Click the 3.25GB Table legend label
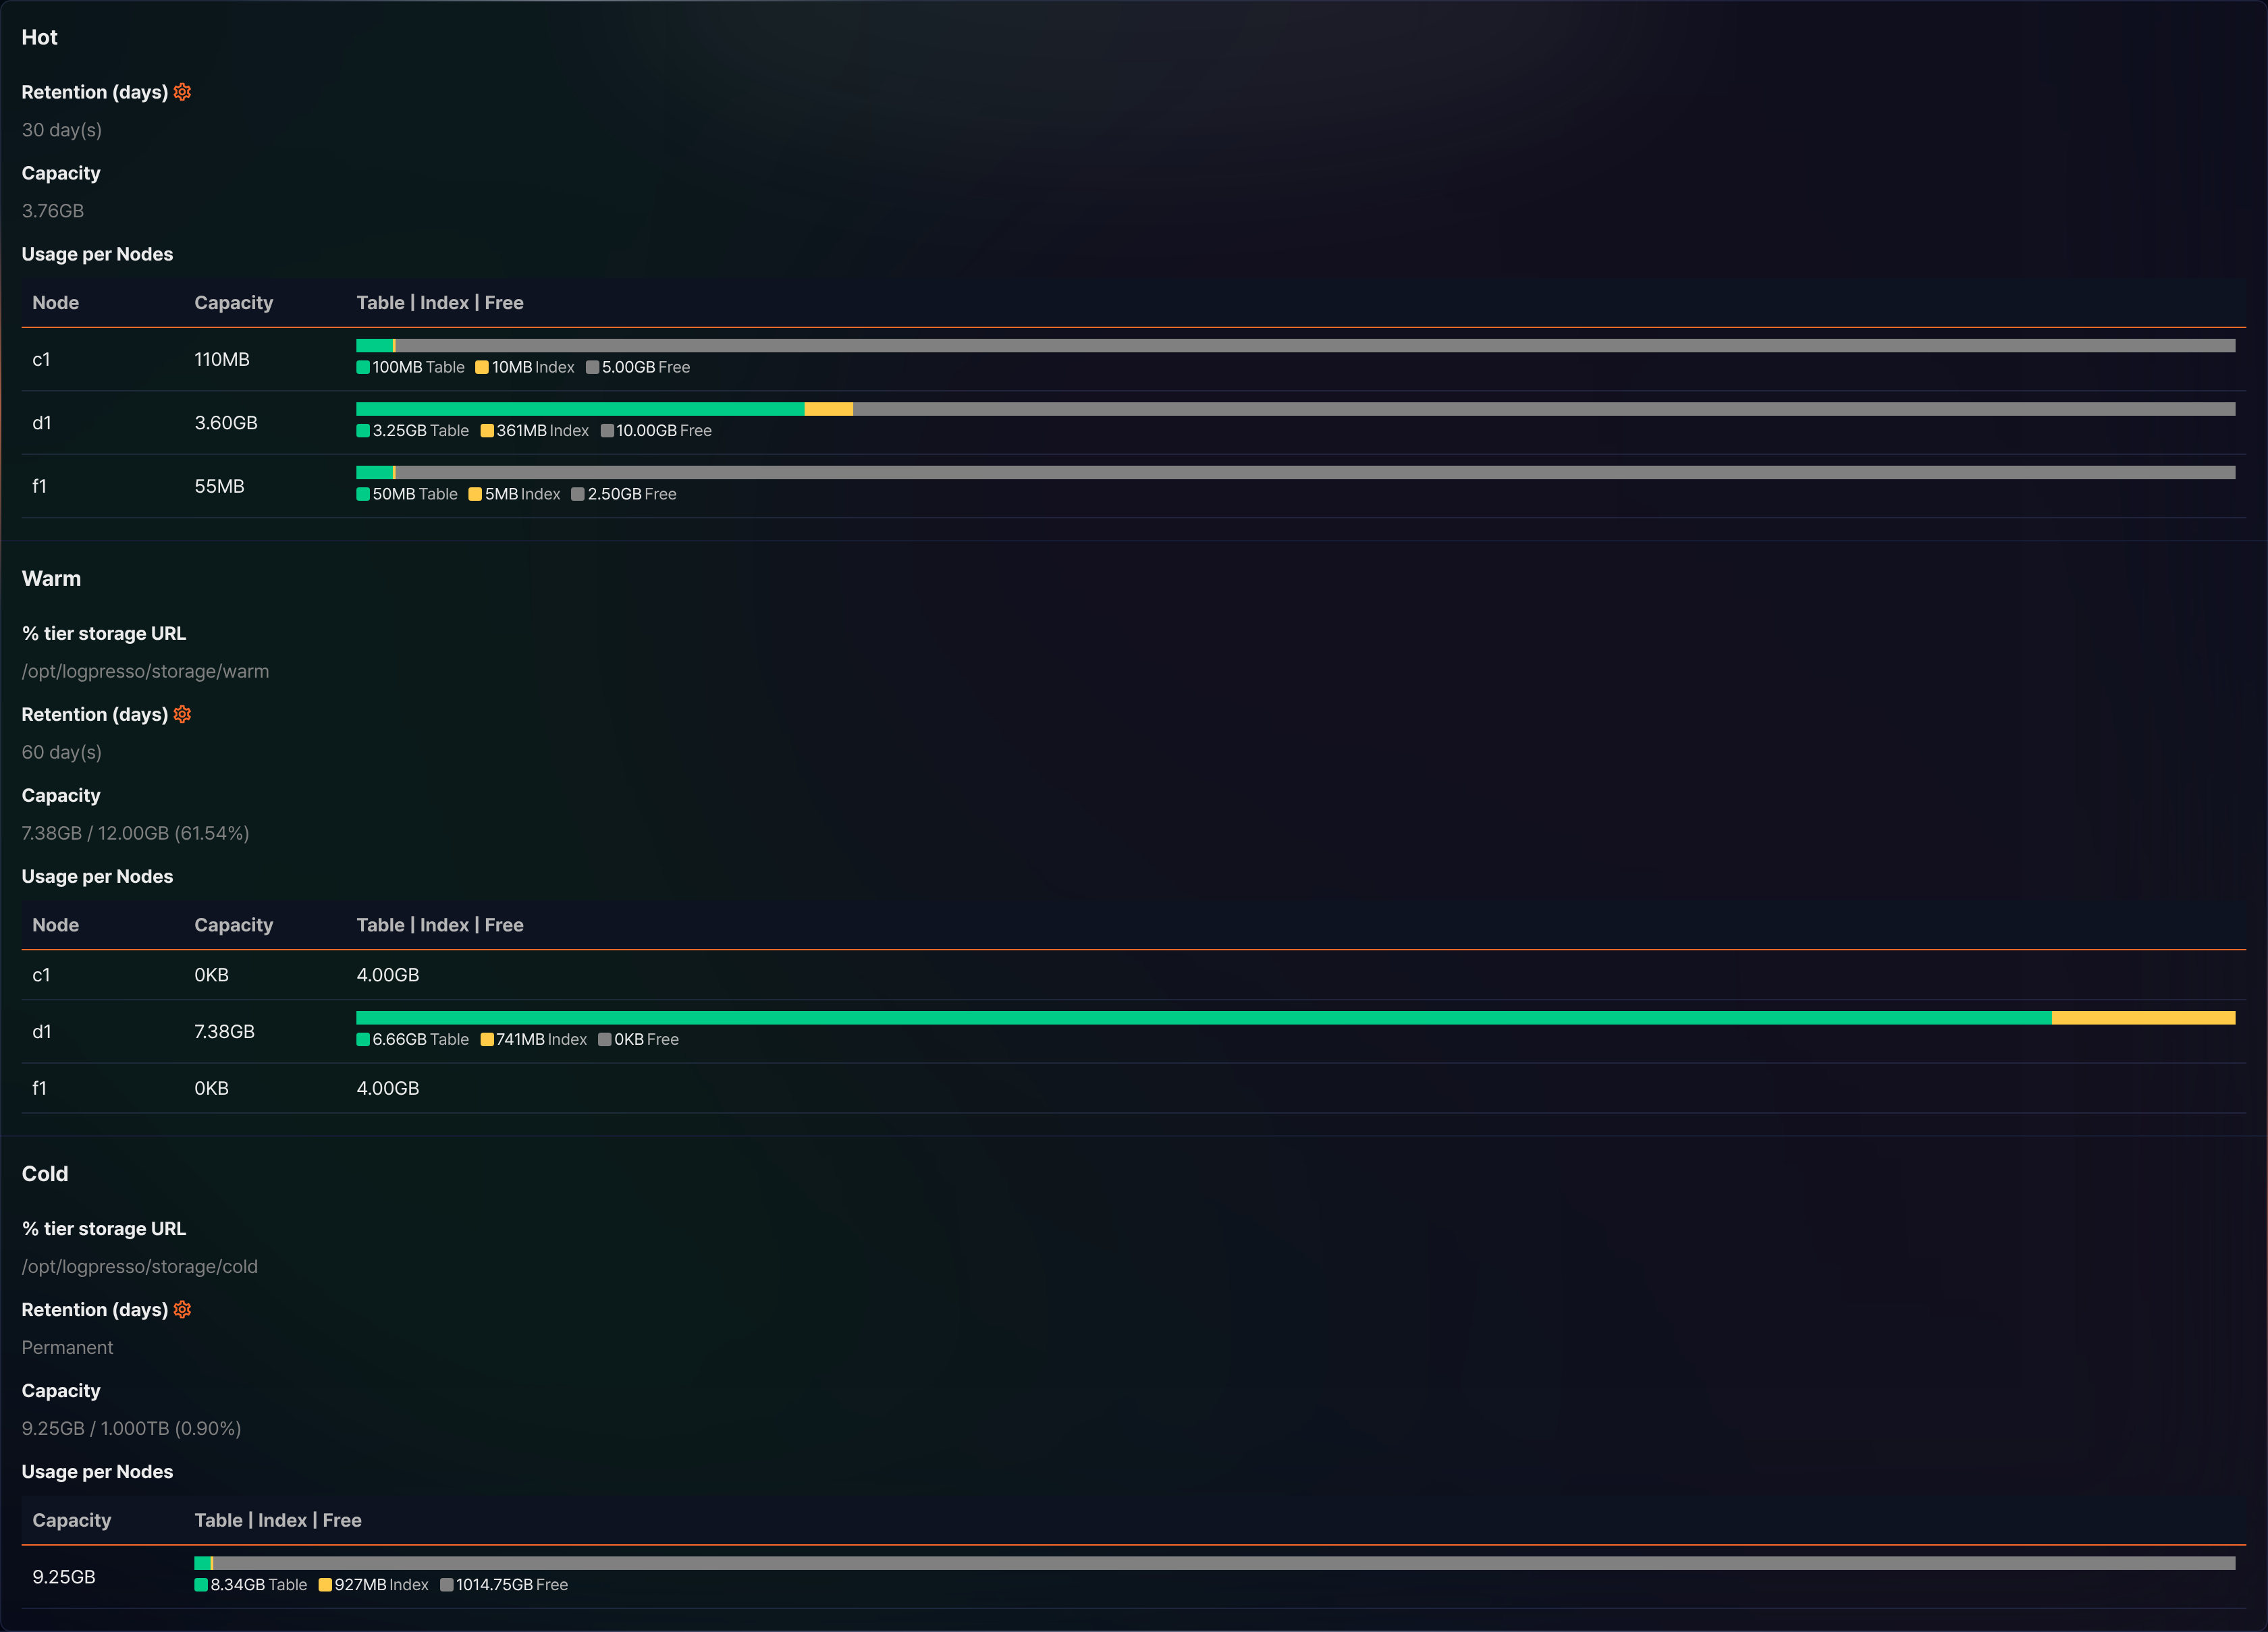 click(x=421, y=431)
